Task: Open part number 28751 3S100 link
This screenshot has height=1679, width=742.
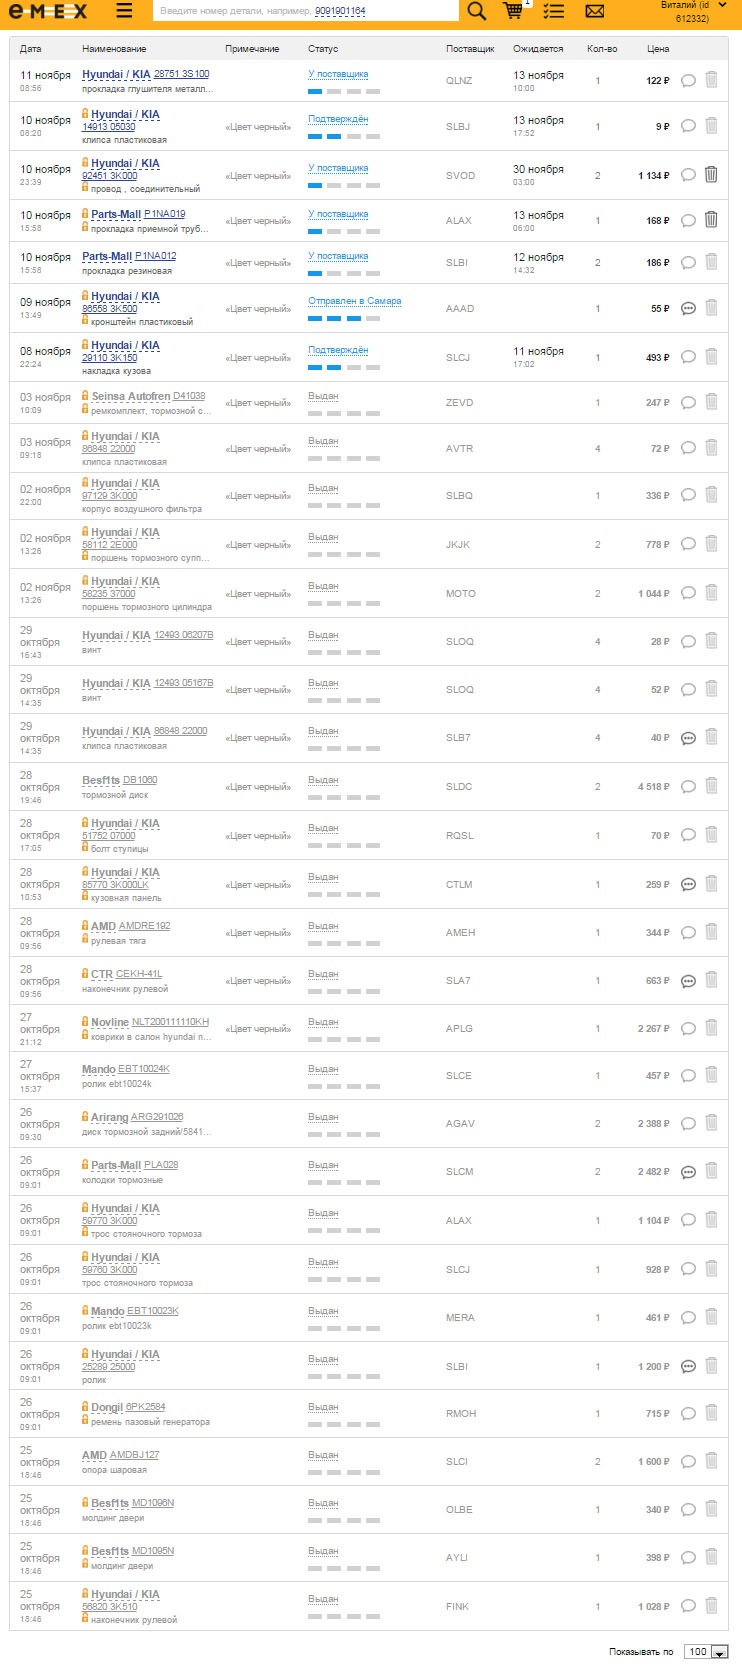Action: click(181, 74)
